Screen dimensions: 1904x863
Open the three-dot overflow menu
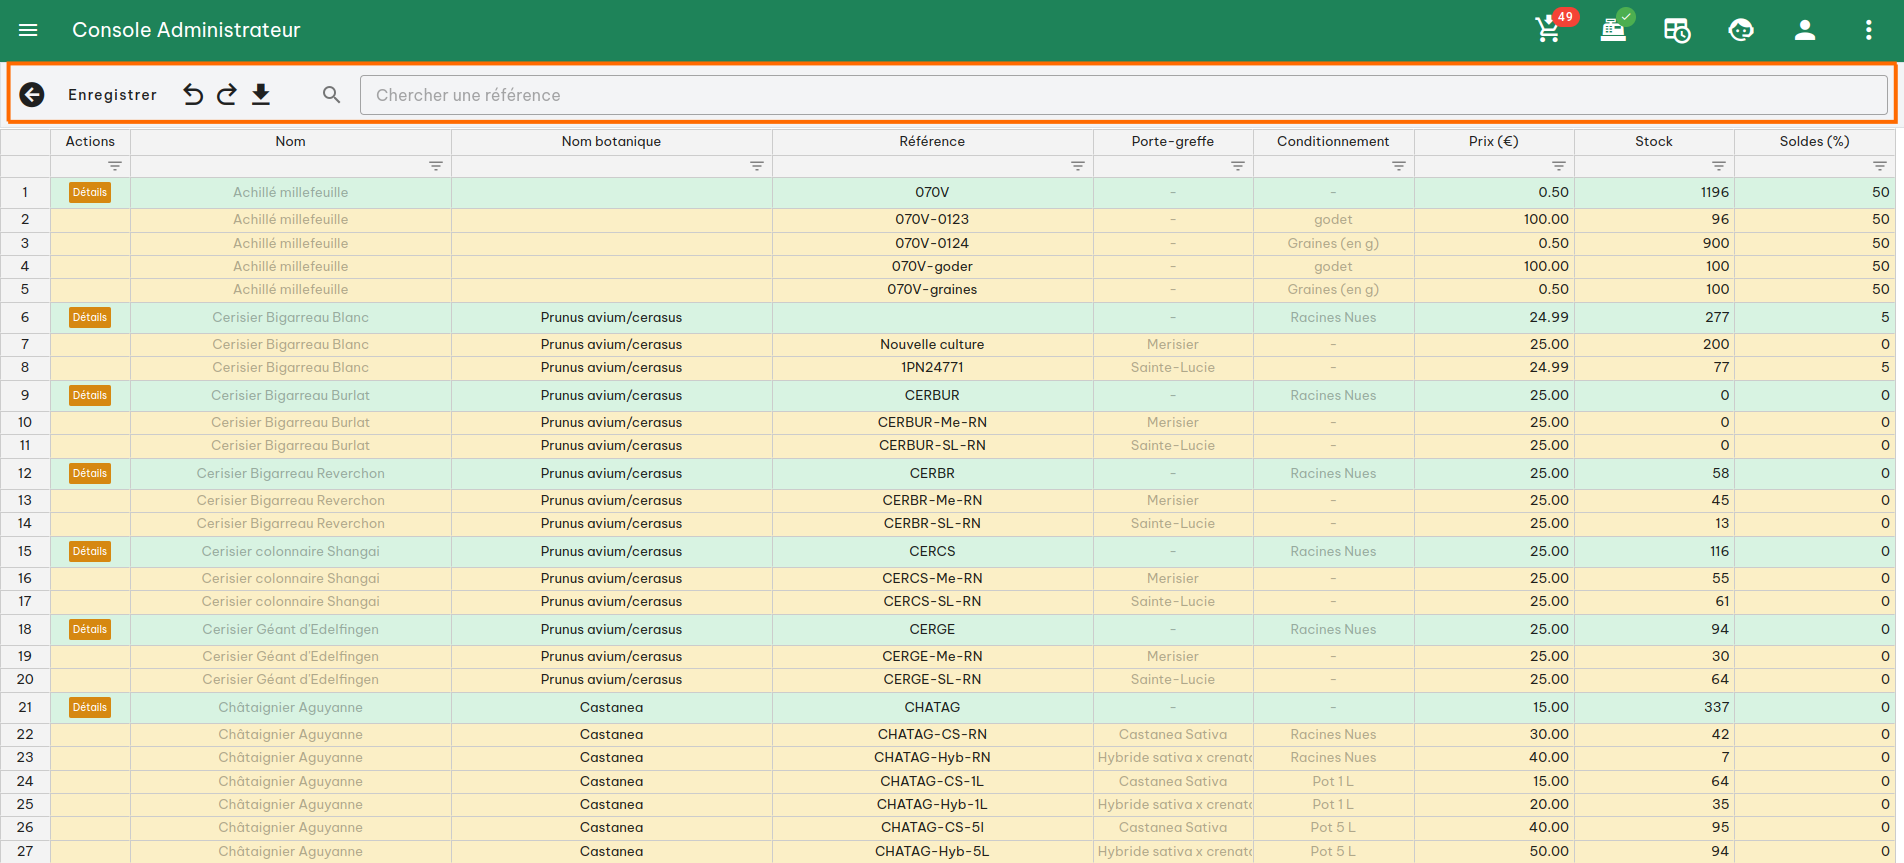(1868, 30)
